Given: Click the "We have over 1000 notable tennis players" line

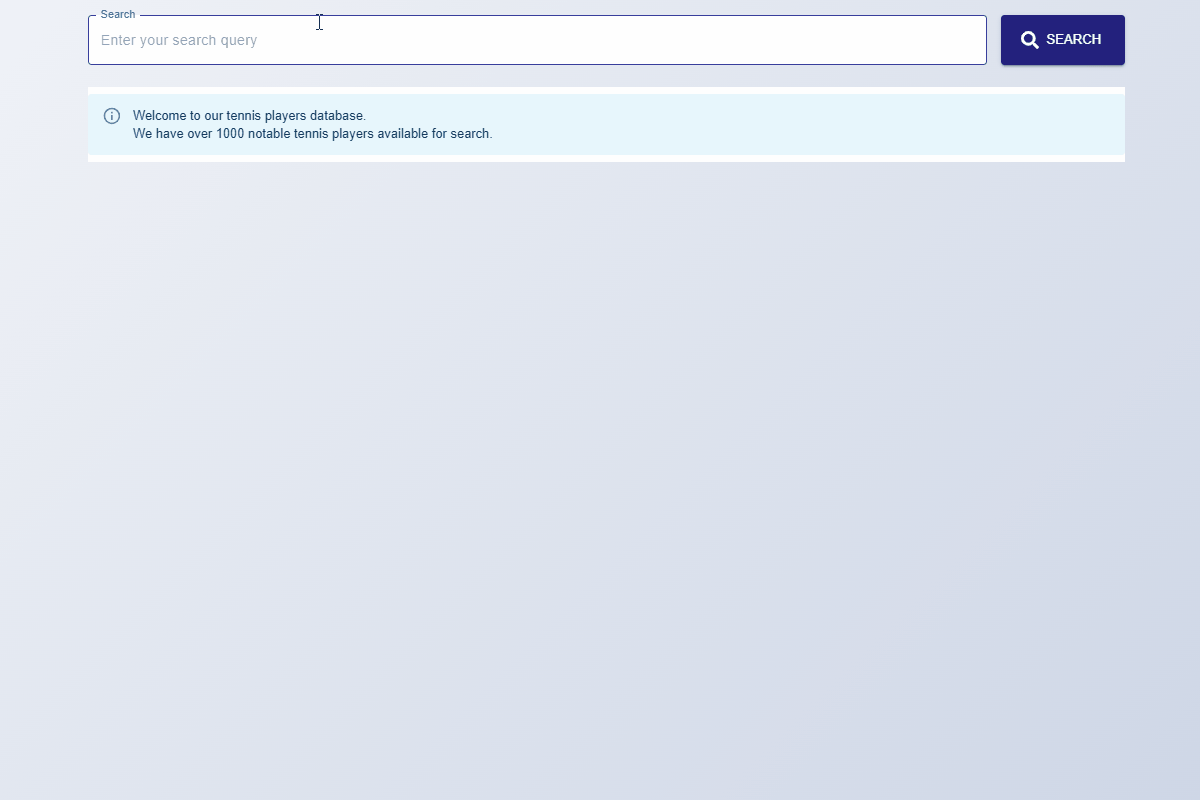Looking at the screenshot, I should (312, 134).
